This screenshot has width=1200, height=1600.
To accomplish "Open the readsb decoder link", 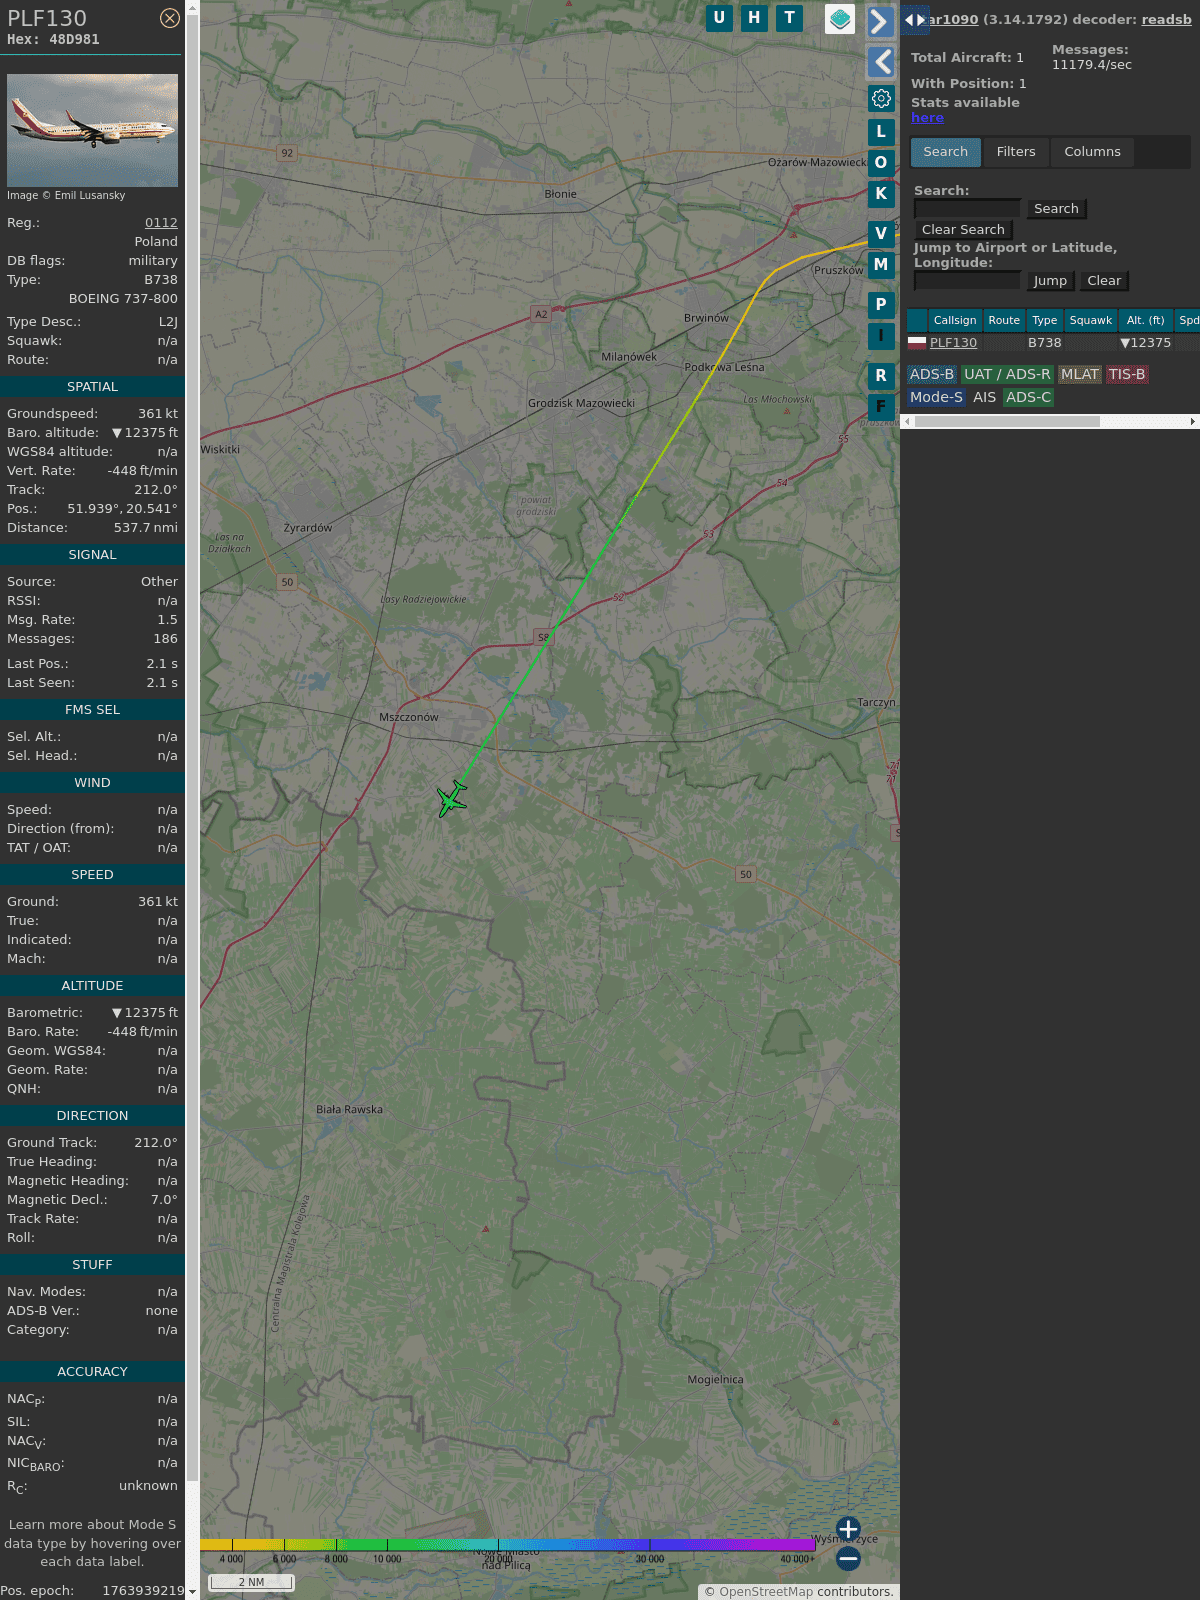I will [1166, 20].
